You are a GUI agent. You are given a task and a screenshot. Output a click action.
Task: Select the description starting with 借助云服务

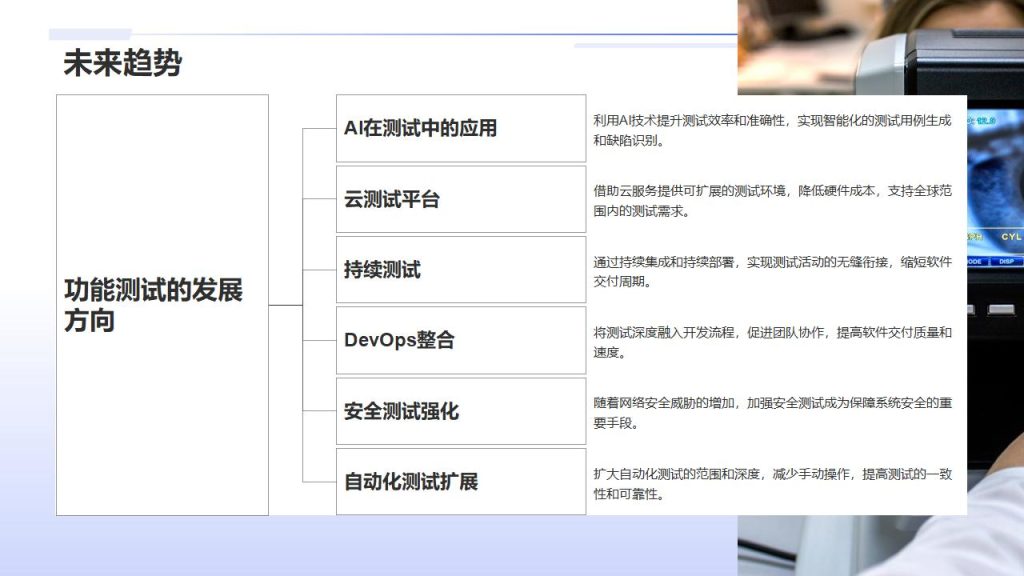pos(771,200)
